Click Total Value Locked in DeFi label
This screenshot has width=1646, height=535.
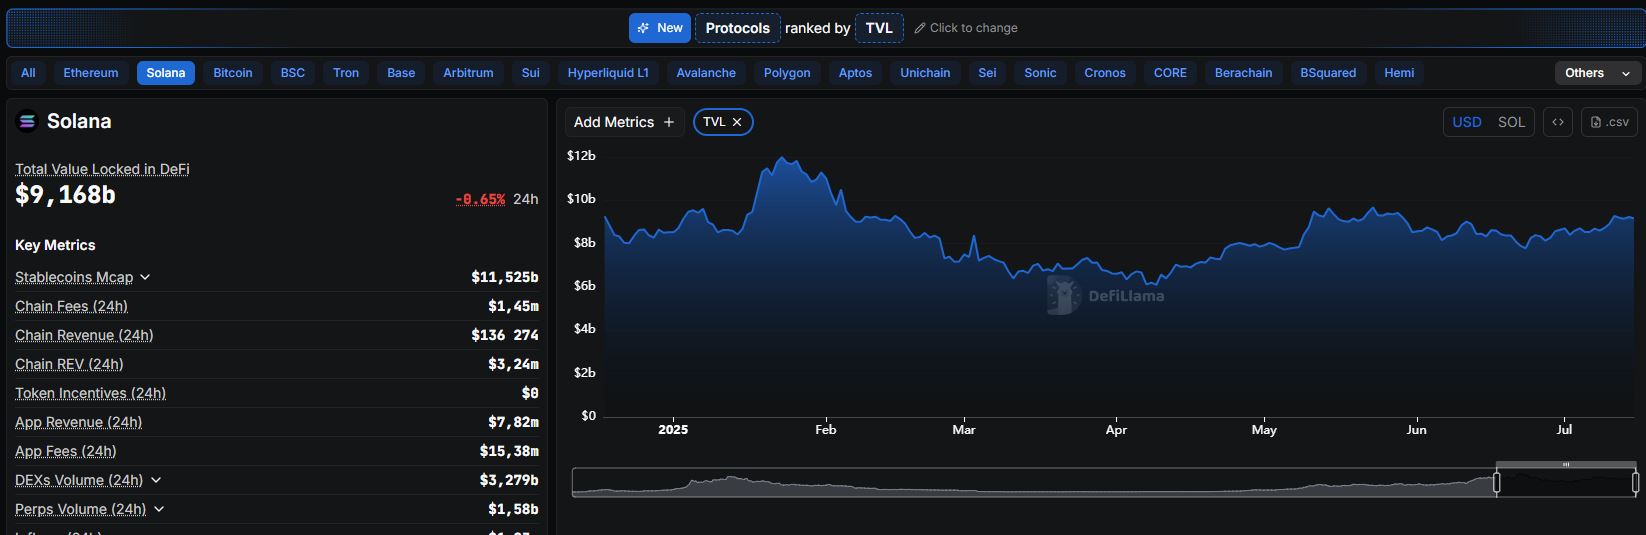click(102, 169)
